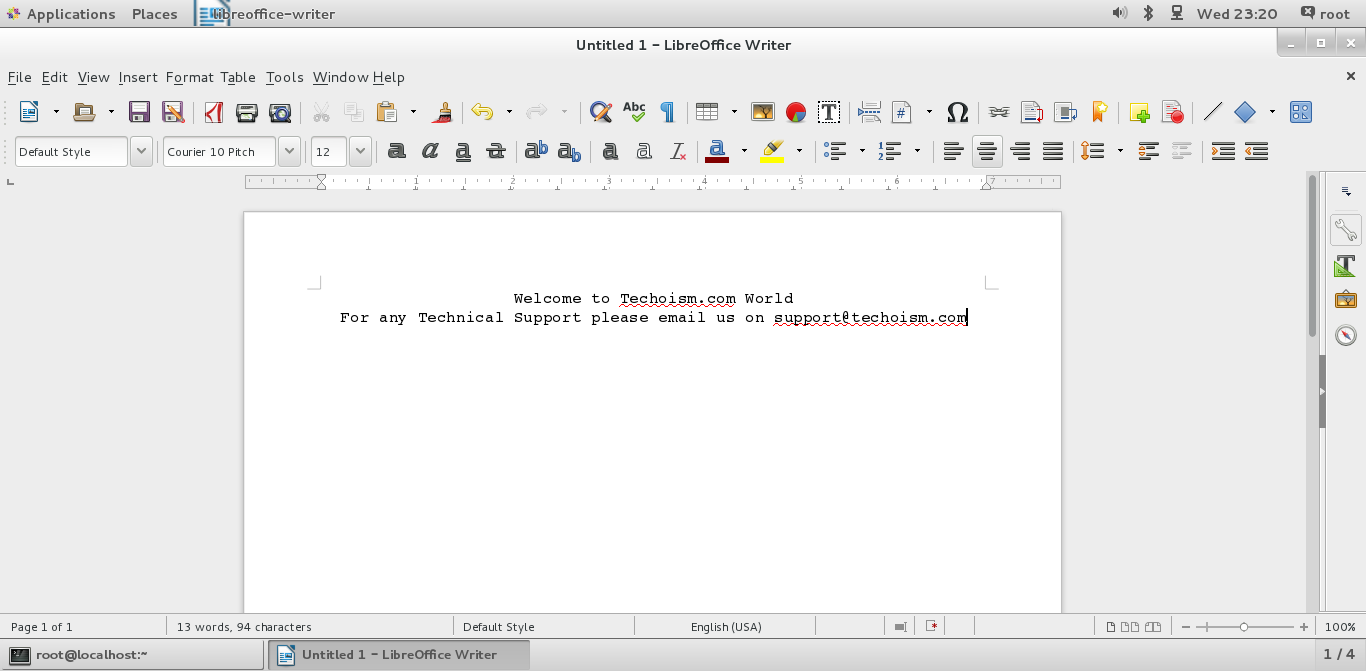Expand the paragraph style dropdown showing Default Style
1366x671 pixels.
(x=141, y=152)
